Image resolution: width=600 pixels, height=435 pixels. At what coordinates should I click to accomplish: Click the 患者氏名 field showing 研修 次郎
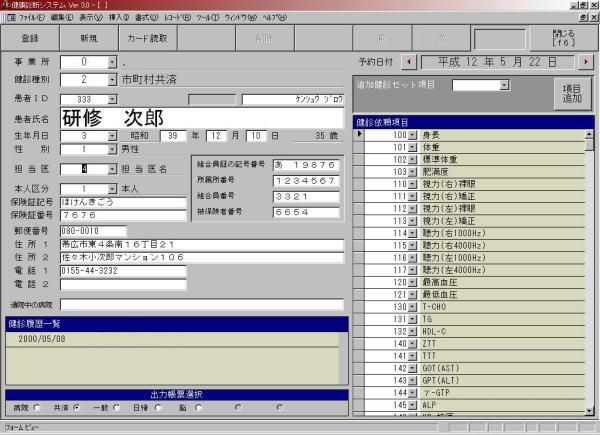click(x=202, y=118)
